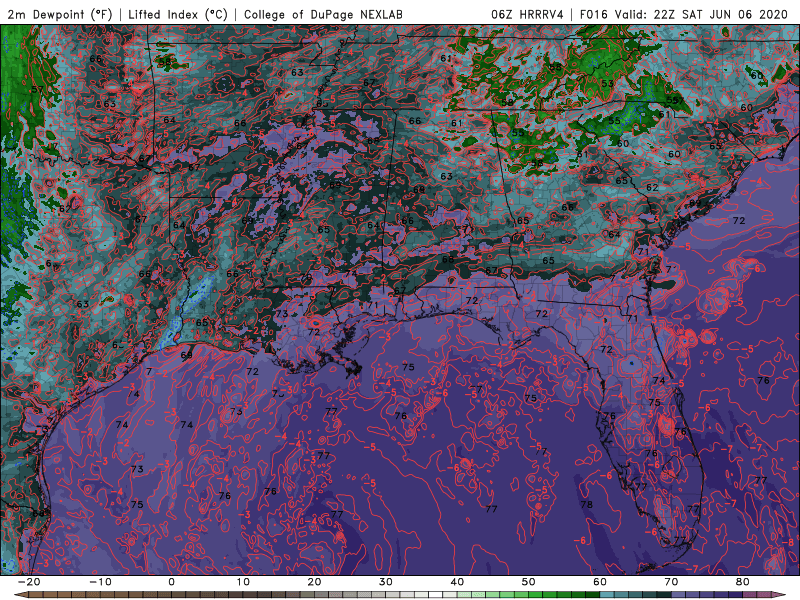The width and height of the screenshot is (800, 600).
Task: Click the 'Lifted Index (°C)' title text
Action: click(x=178, y=14)
